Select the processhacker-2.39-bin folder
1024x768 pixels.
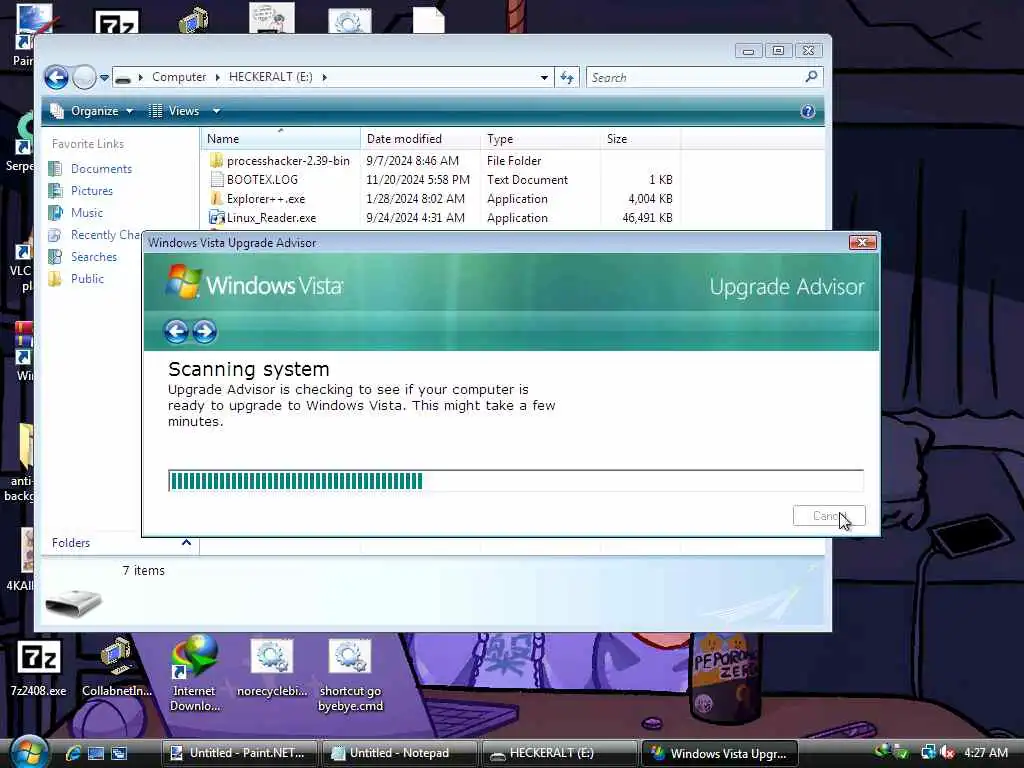[x=279, y=161]
